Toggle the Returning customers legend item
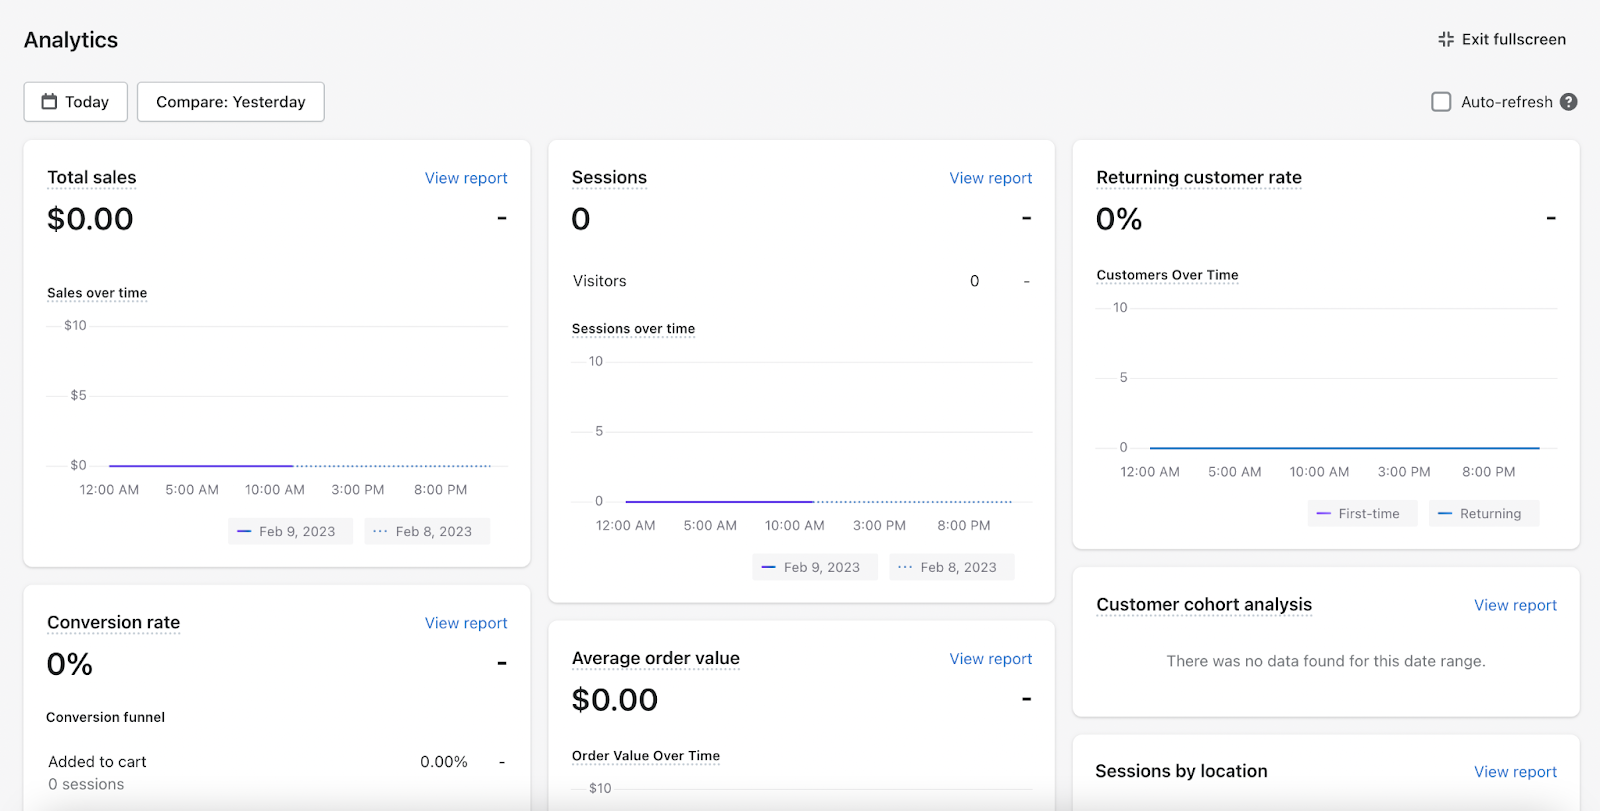This screenshot has height=811, width=1600. (x=1483, y=514)
